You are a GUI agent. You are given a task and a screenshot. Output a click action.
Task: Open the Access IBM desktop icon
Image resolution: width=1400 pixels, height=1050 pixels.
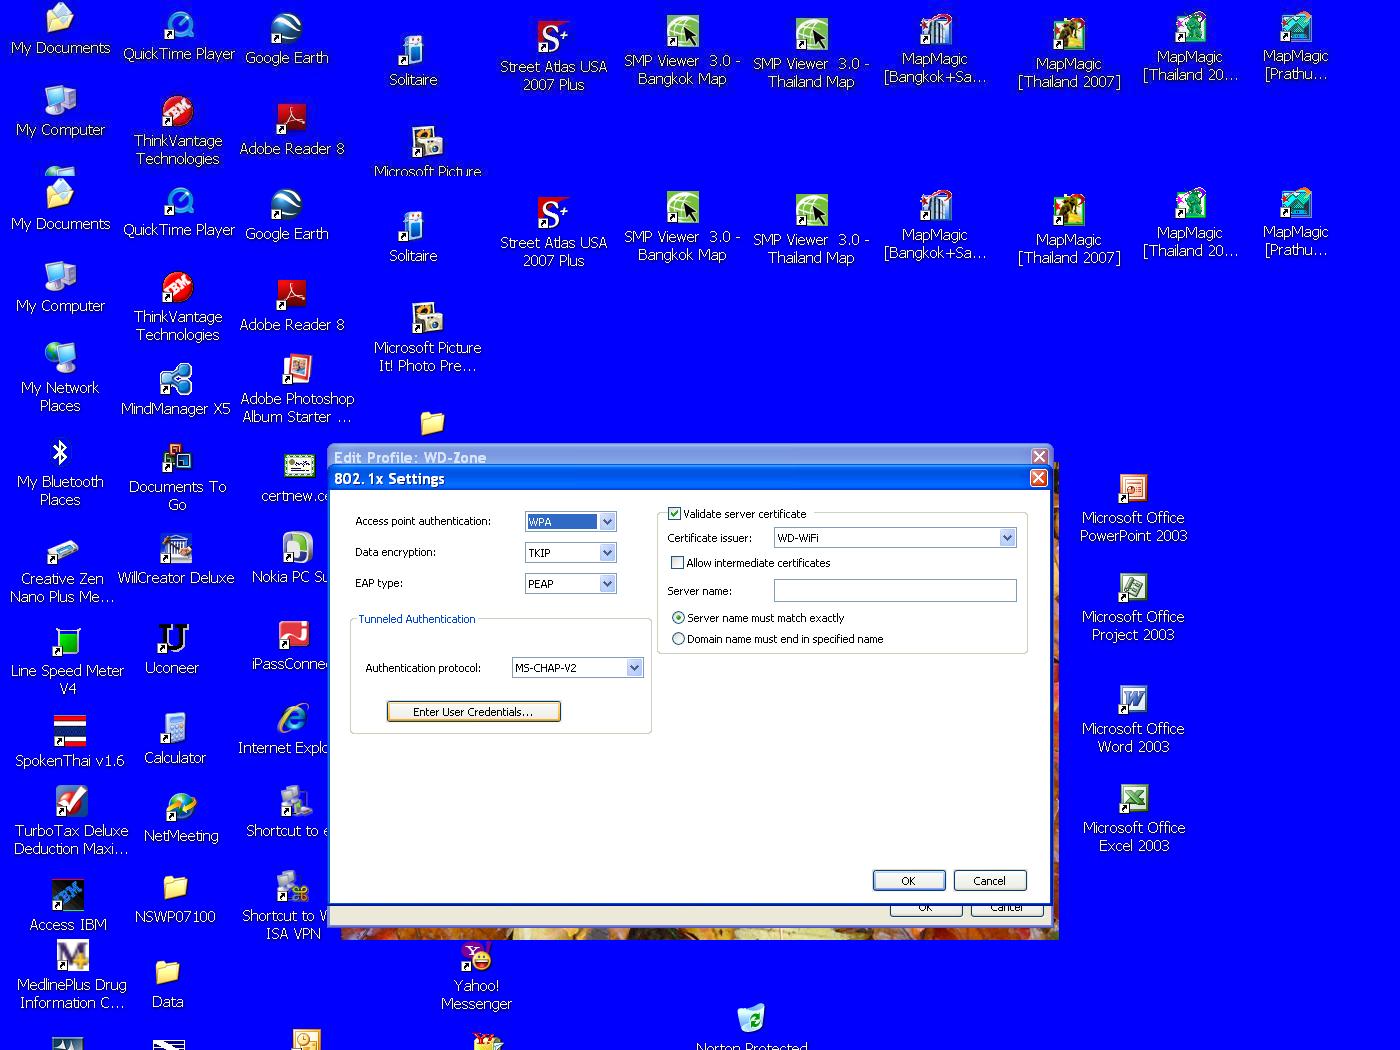coord(68,895)
